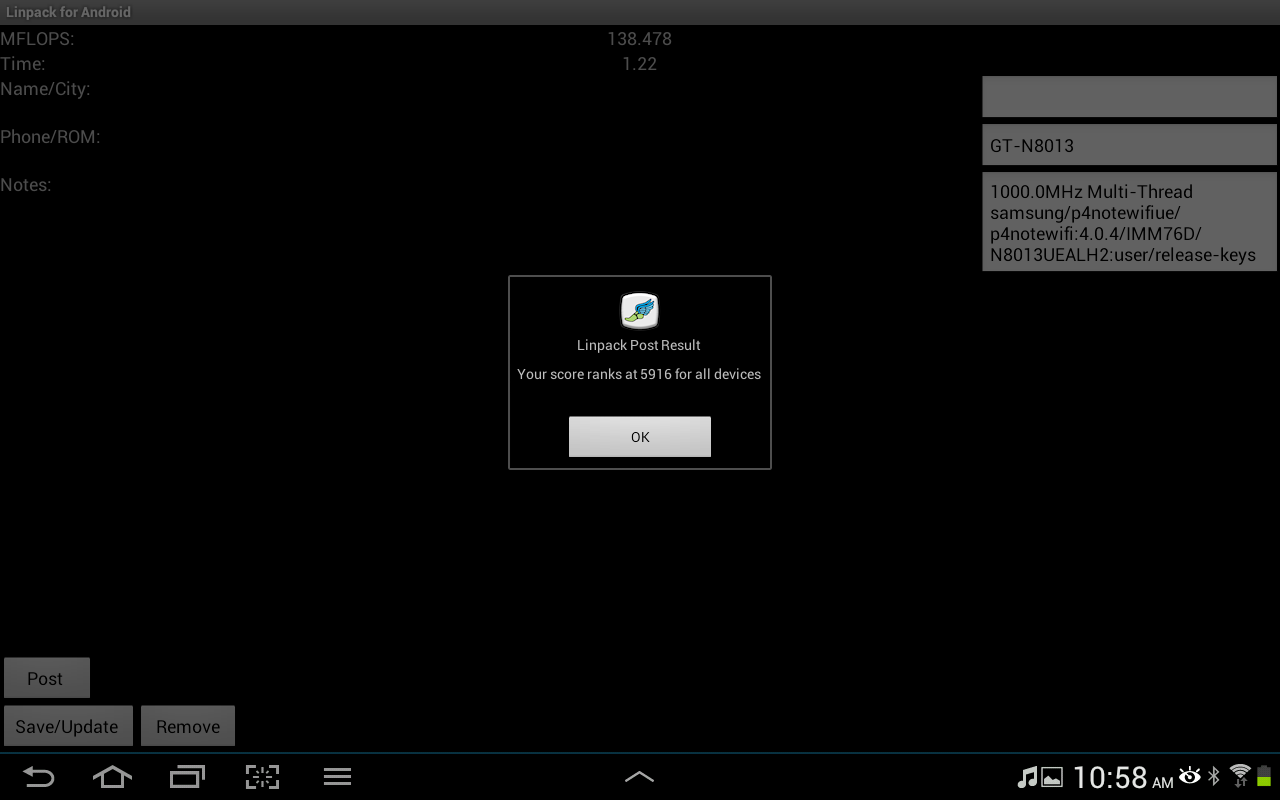This screenshot has height=800, width=1280.
Task: Click the 'Linpack for Android' title
Action: (68, 12)
